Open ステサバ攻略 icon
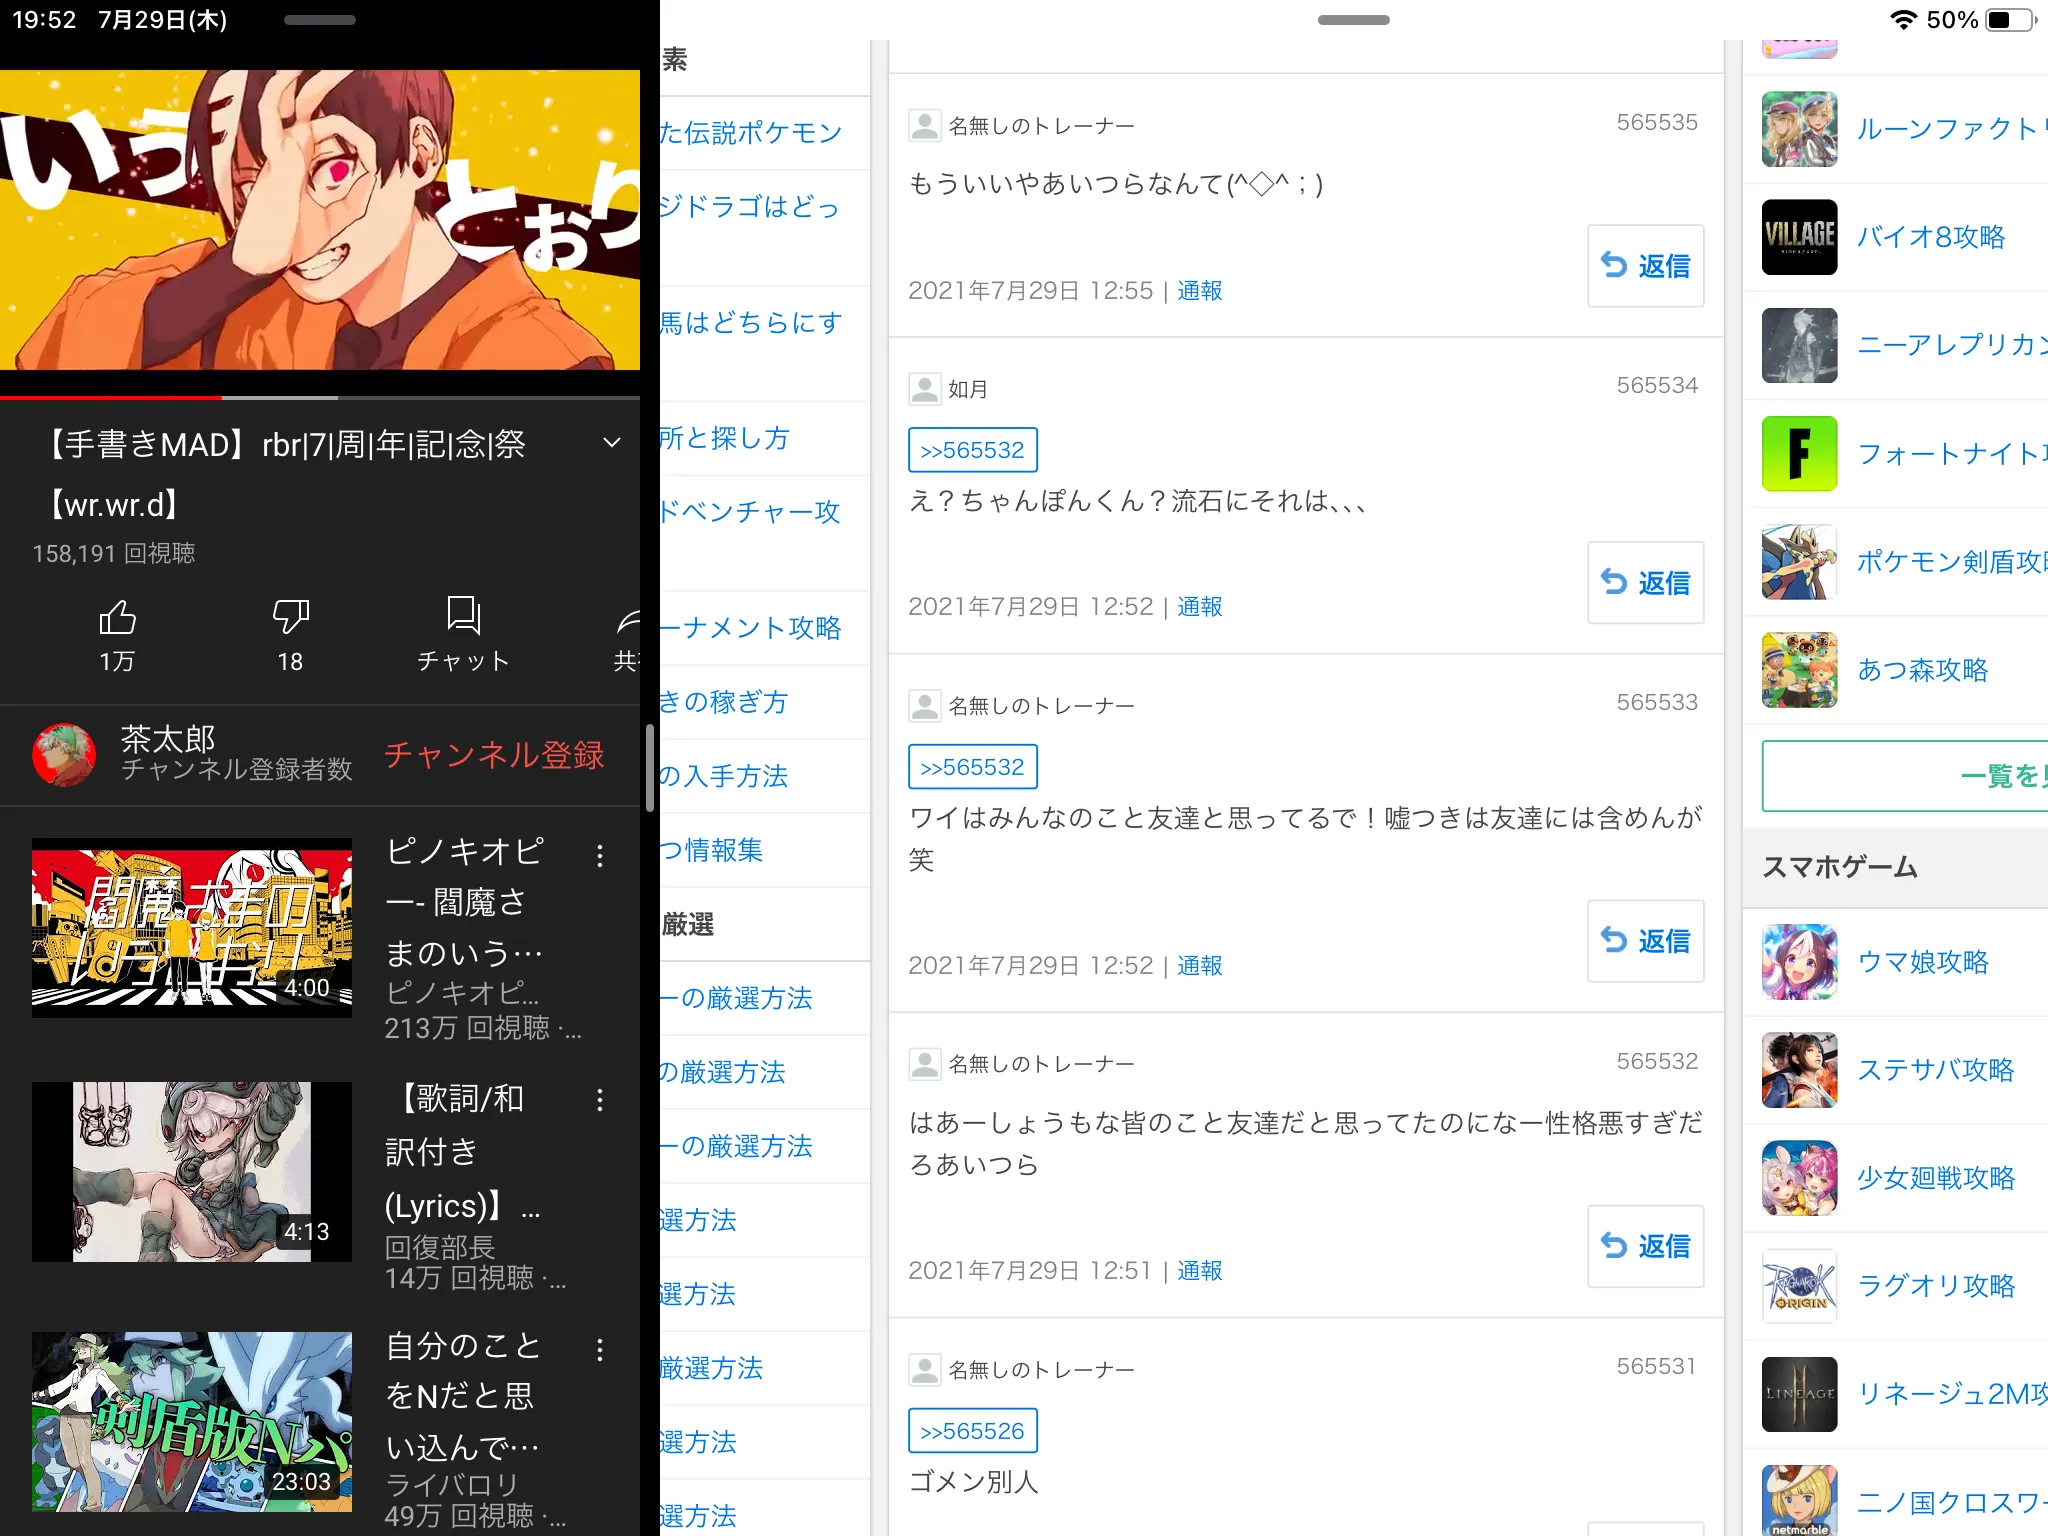The height and width of the screenshot is (1536, 2048). [1800, 1070]
